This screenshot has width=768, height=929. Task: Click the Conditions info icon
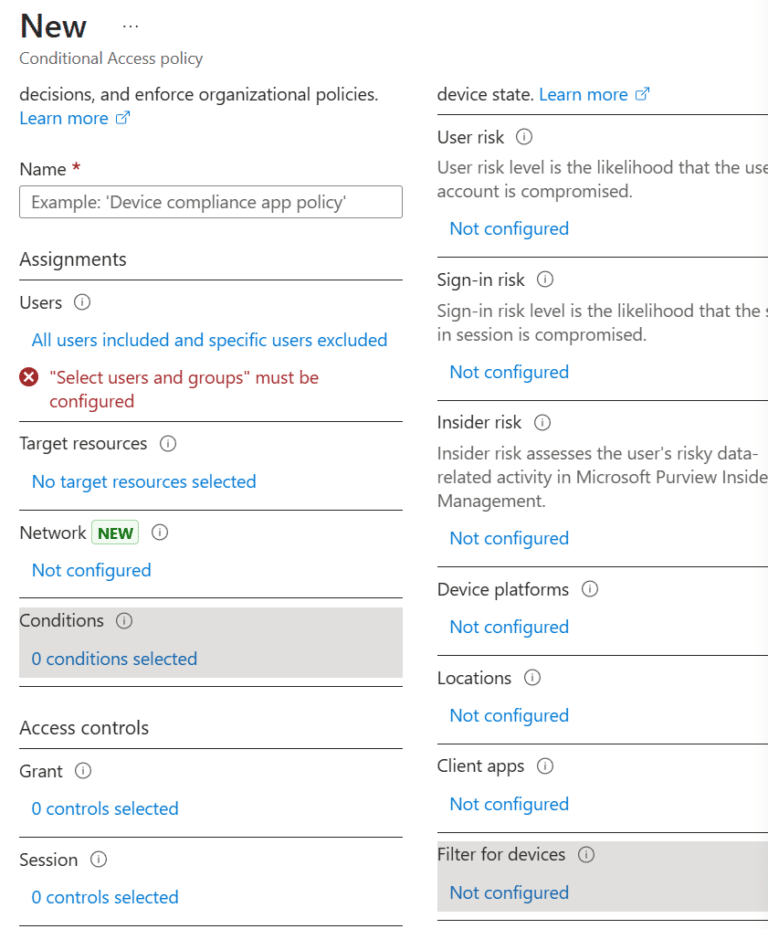click(x=124, y=621)
